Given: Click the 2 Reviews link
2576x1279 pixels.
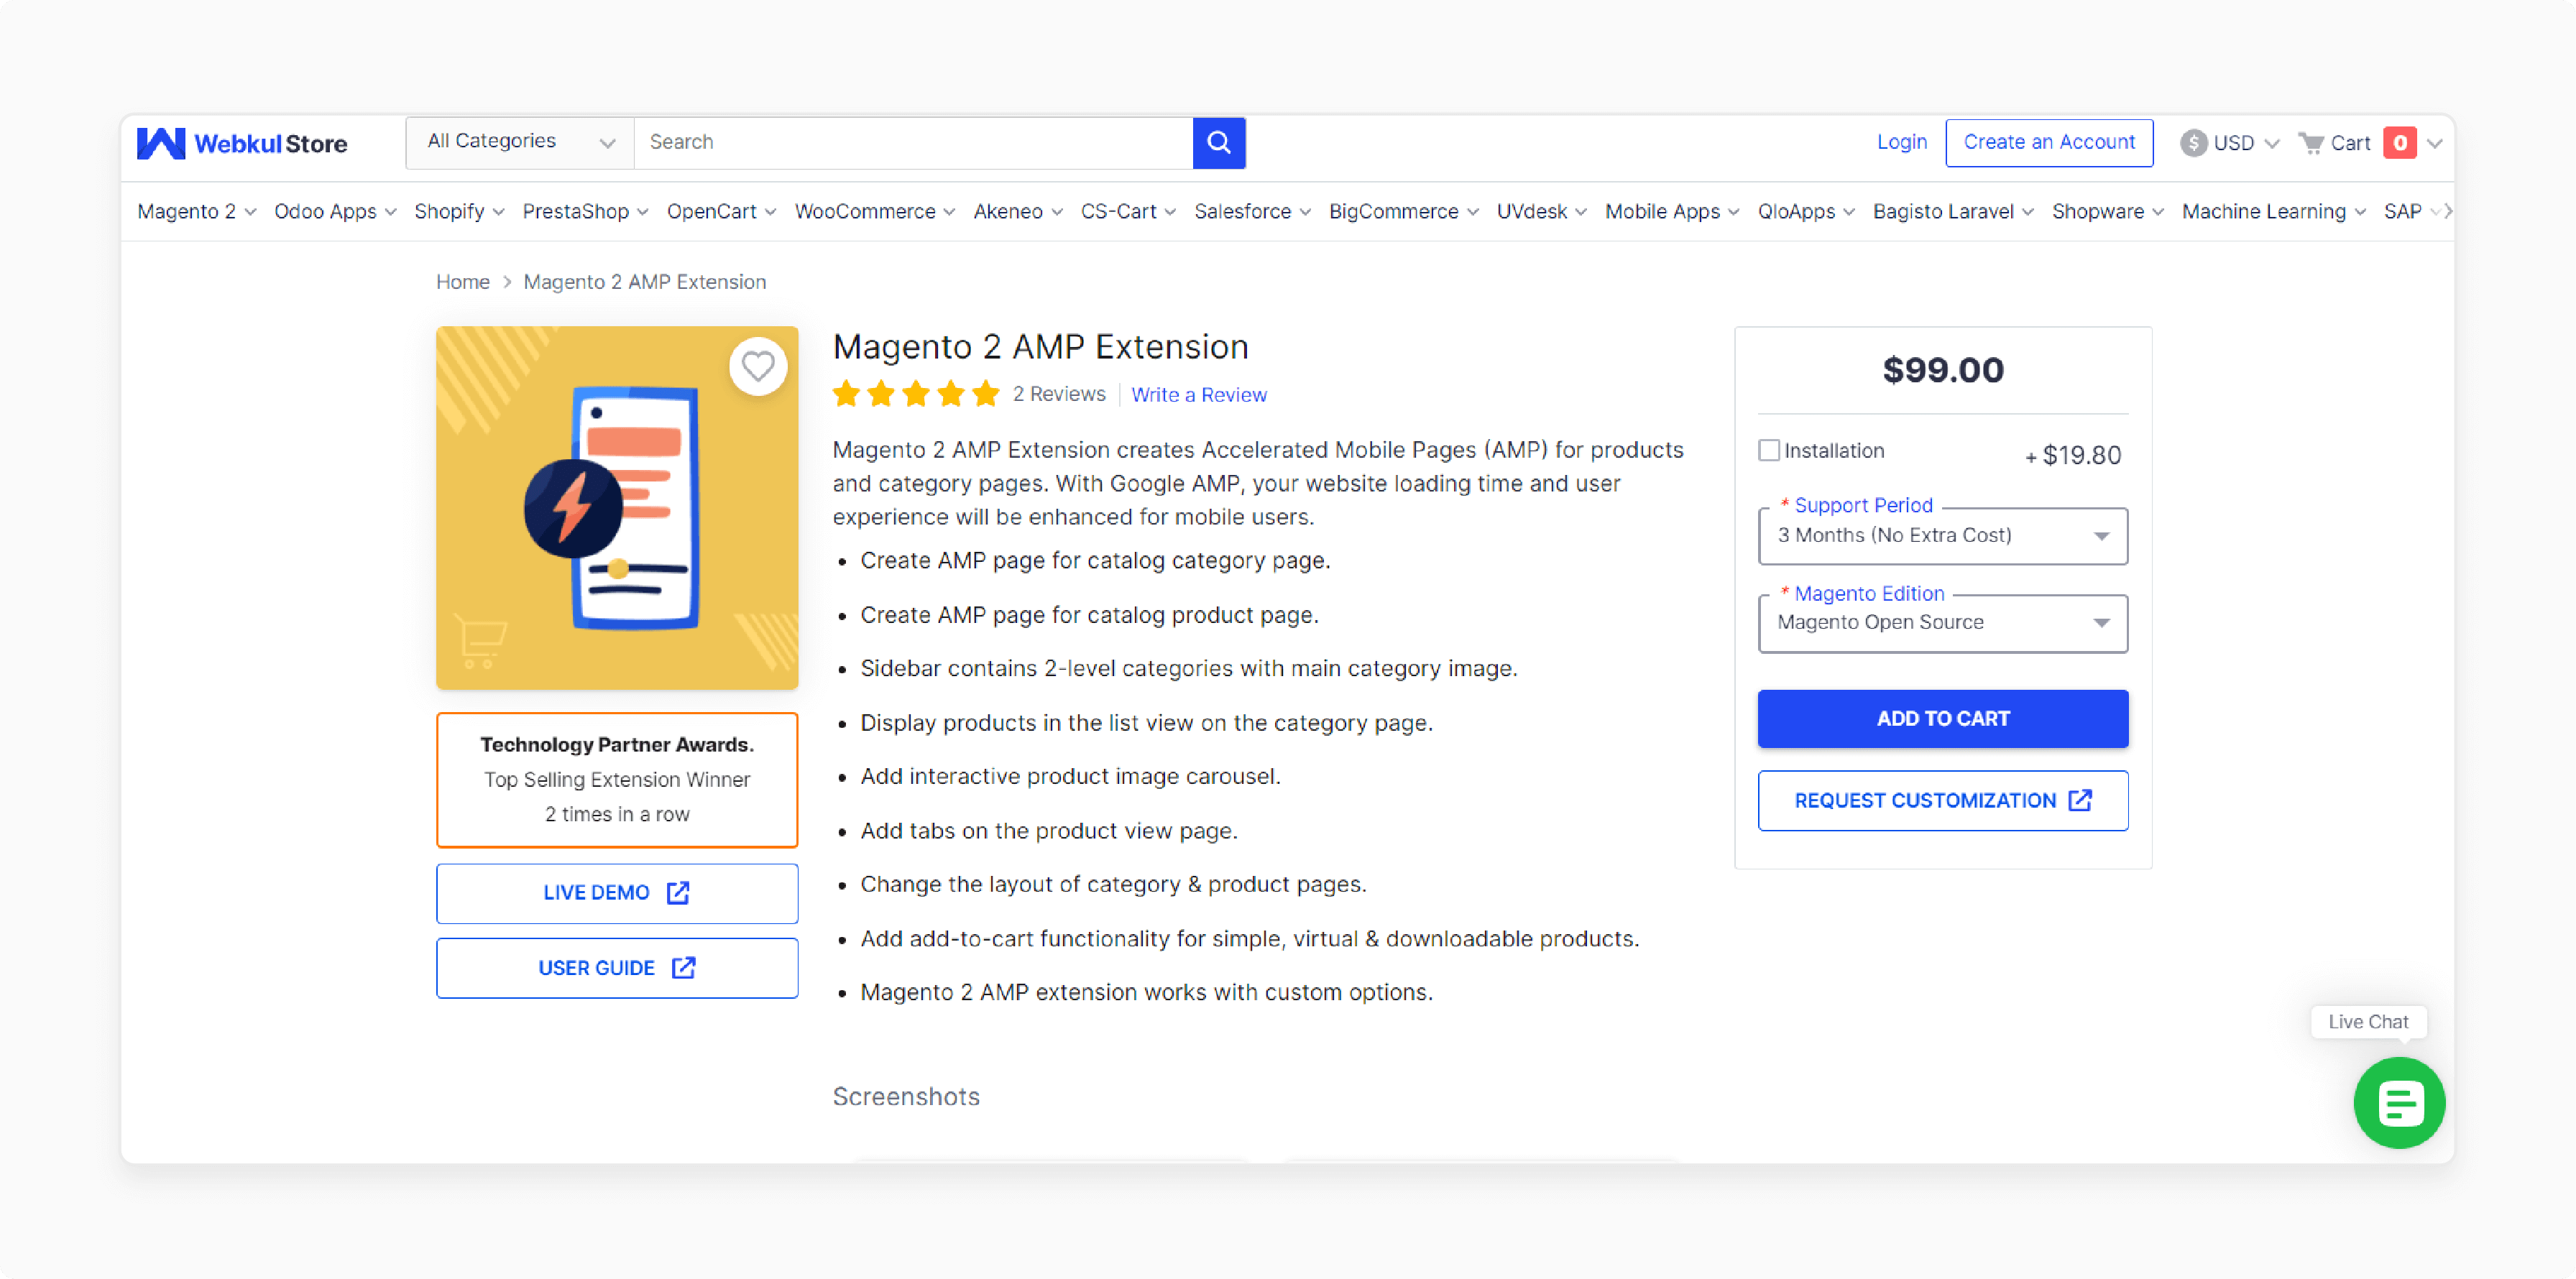Looking at the screenshot, I should point(1059,394).
